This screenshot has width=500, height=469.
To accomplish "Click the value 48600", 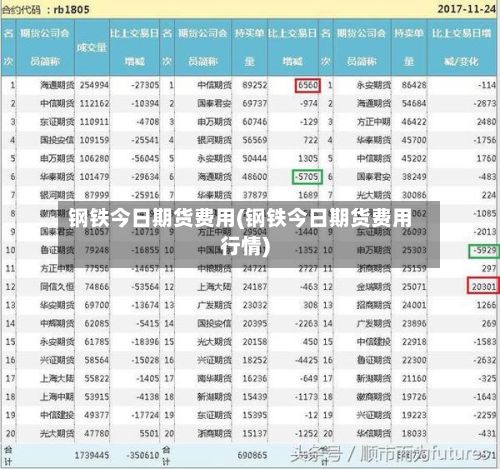I will click(x=255, y=177).
